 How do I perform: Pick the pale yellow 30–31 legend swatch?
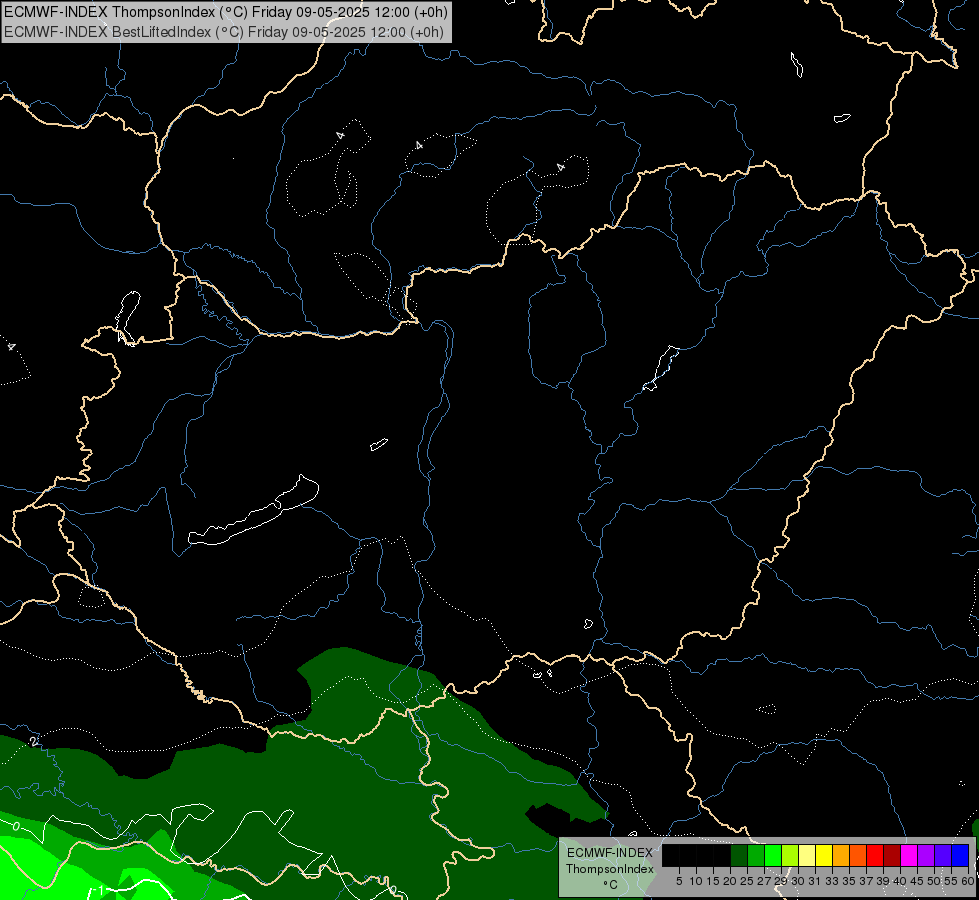[x=807, y=855]
